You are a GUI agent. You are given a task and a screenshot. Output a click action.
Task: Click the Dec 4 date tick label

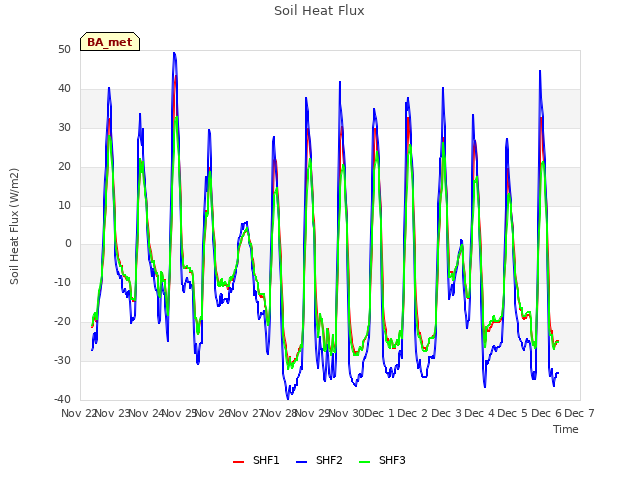(479, 413)
